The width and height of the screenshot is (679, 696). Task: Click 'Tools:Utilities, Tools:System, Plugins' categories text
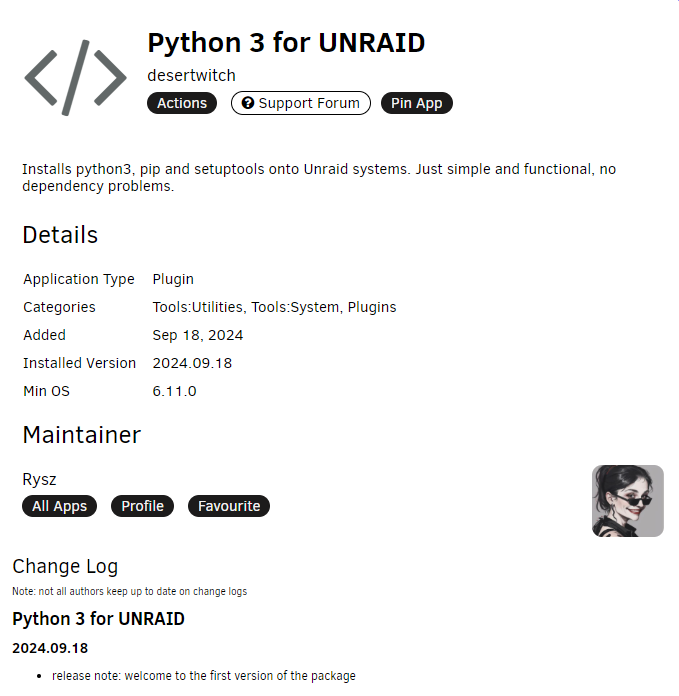click(274, 307)
